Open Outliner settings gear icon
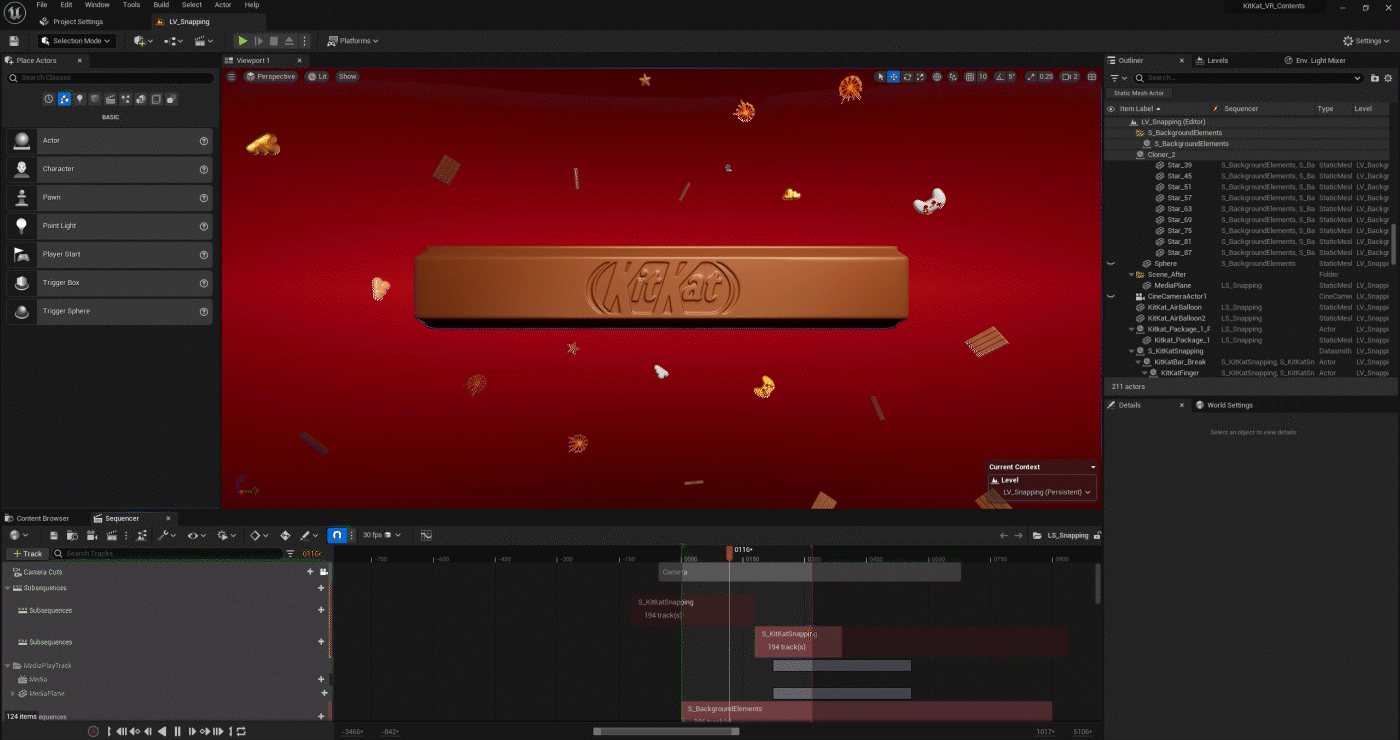Image resolution: width=1400 pixels, height=740 pixels. pyautogui.click(x=1389, y=78)
